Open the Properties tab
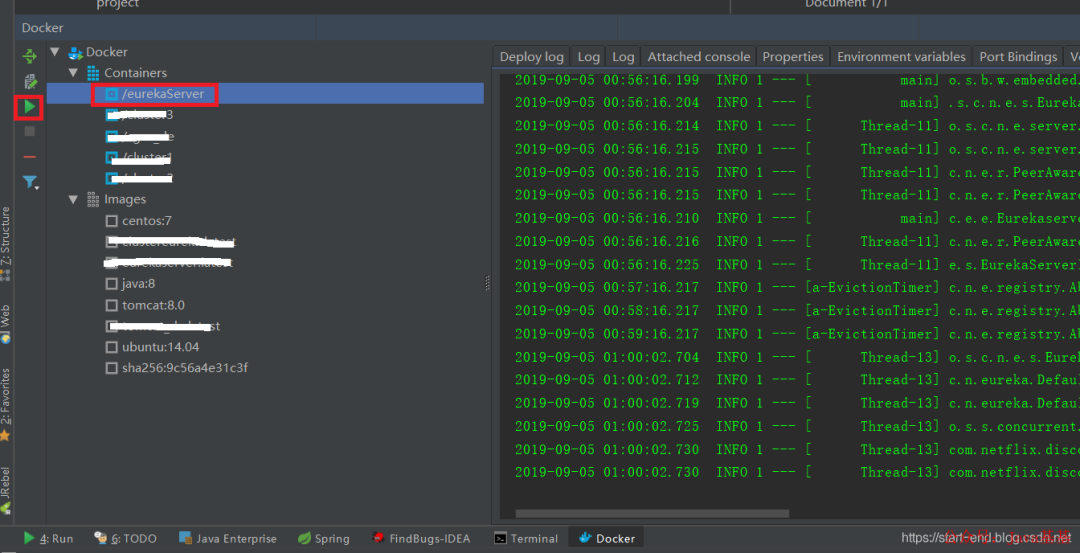 pyautogui.click(x=793, y=56)
